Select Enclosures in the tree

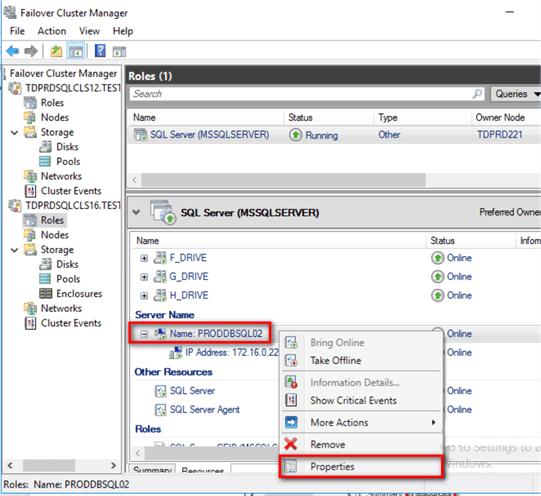click(79, 294)
